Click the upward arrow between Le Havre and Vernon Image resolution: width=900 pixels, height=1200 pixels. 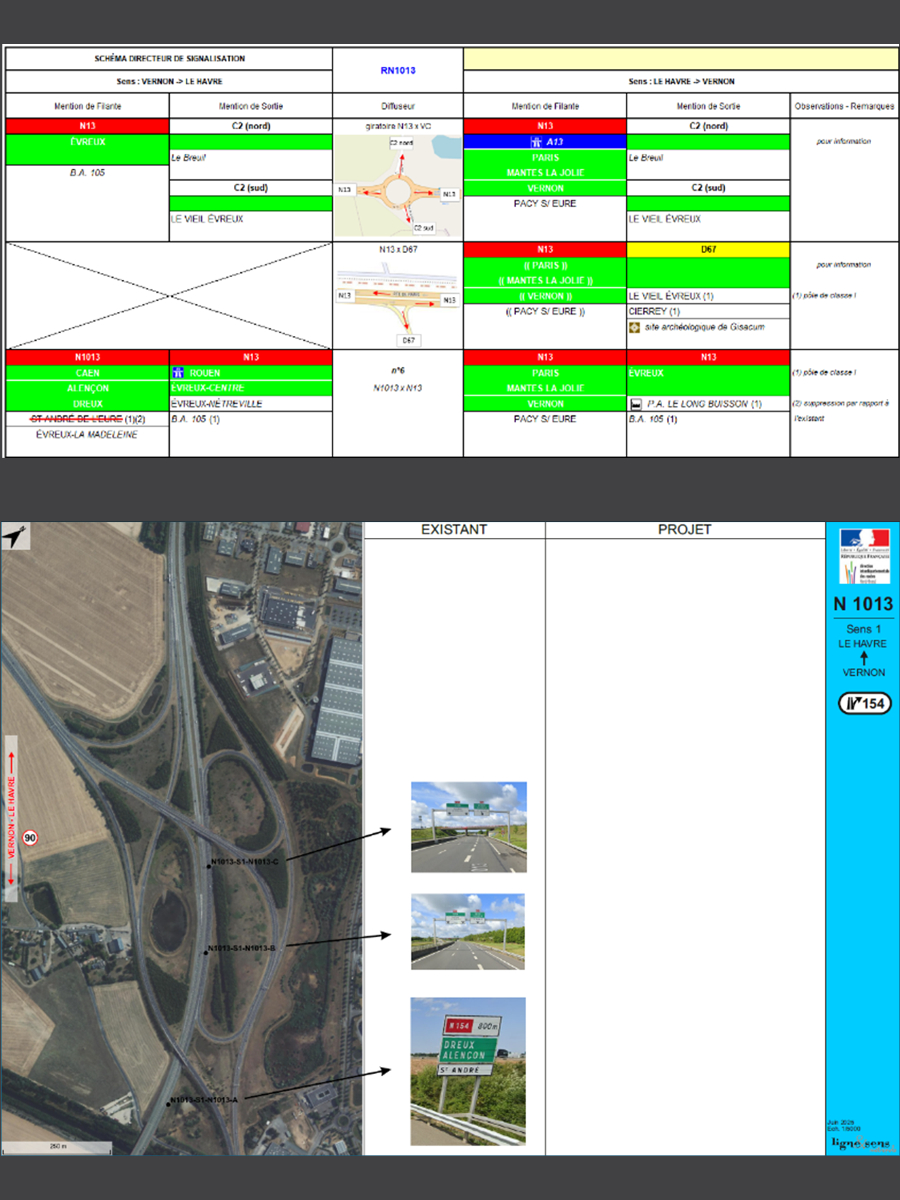click(862, 658)
